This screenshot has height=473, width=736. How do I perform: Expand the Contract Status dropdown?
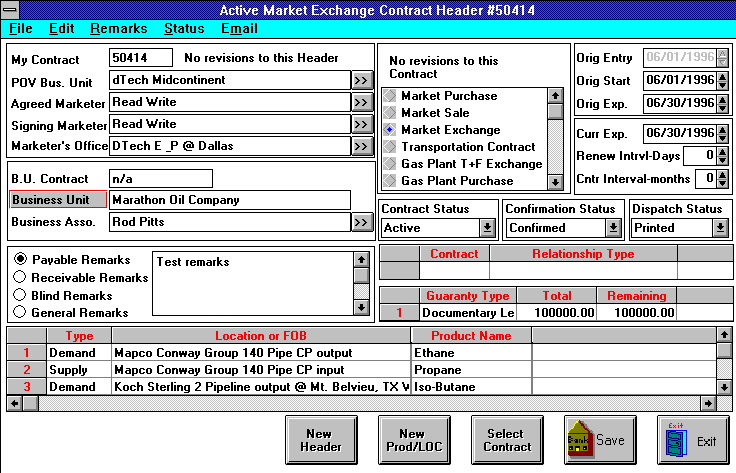pos(487,228)
